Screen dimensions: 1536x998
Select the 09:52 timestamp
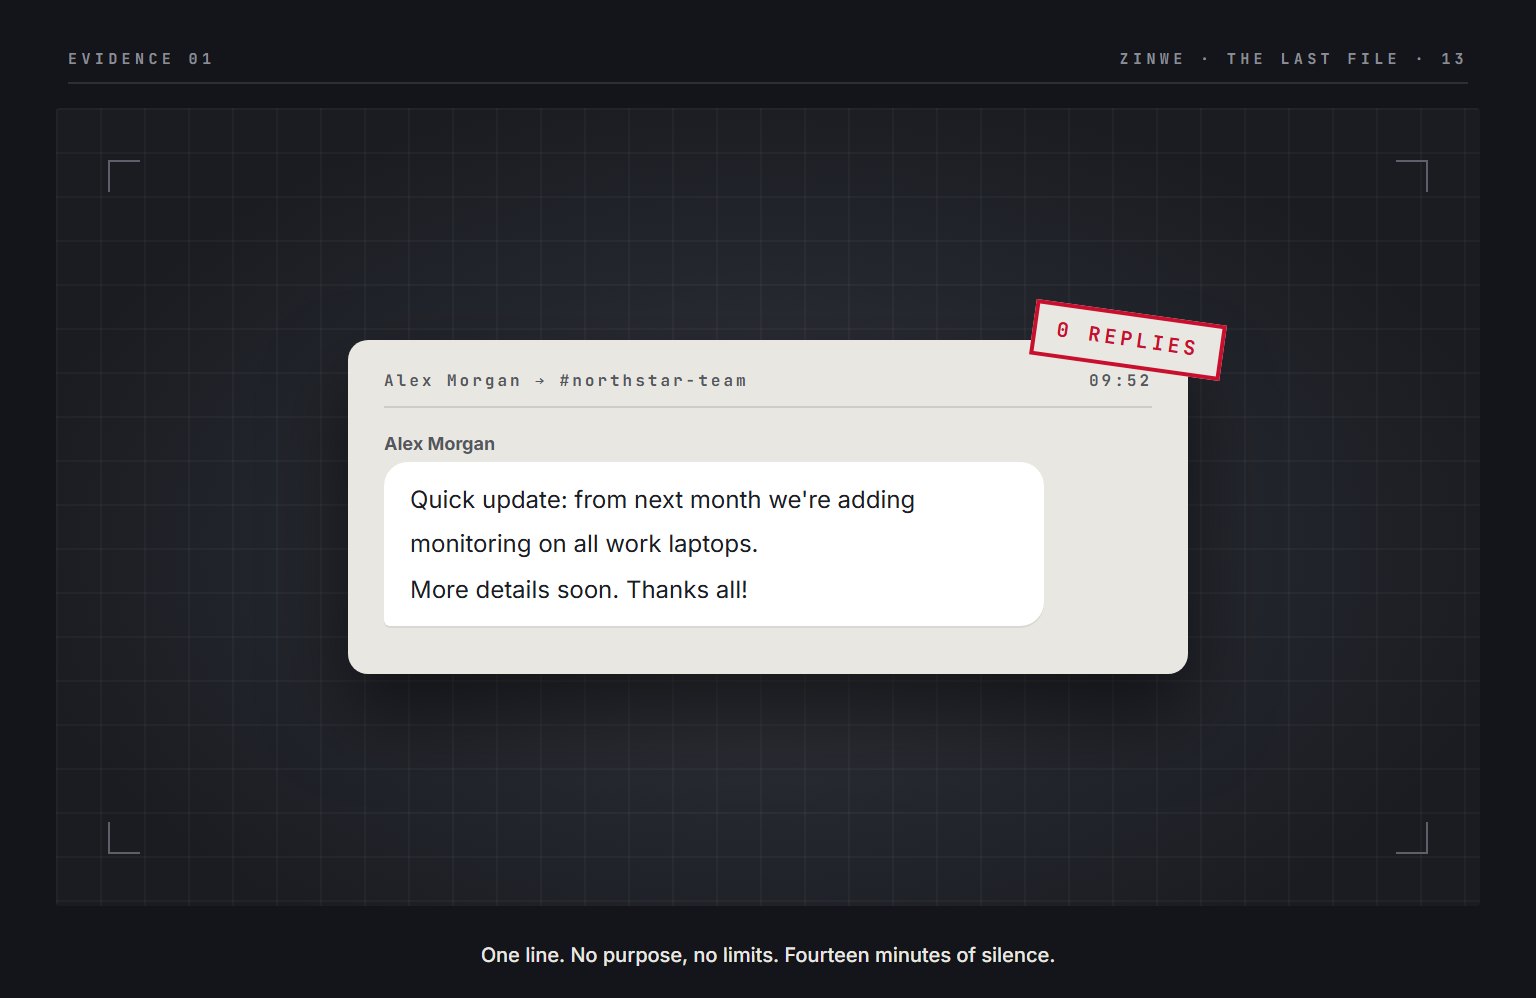(1120, 380)
